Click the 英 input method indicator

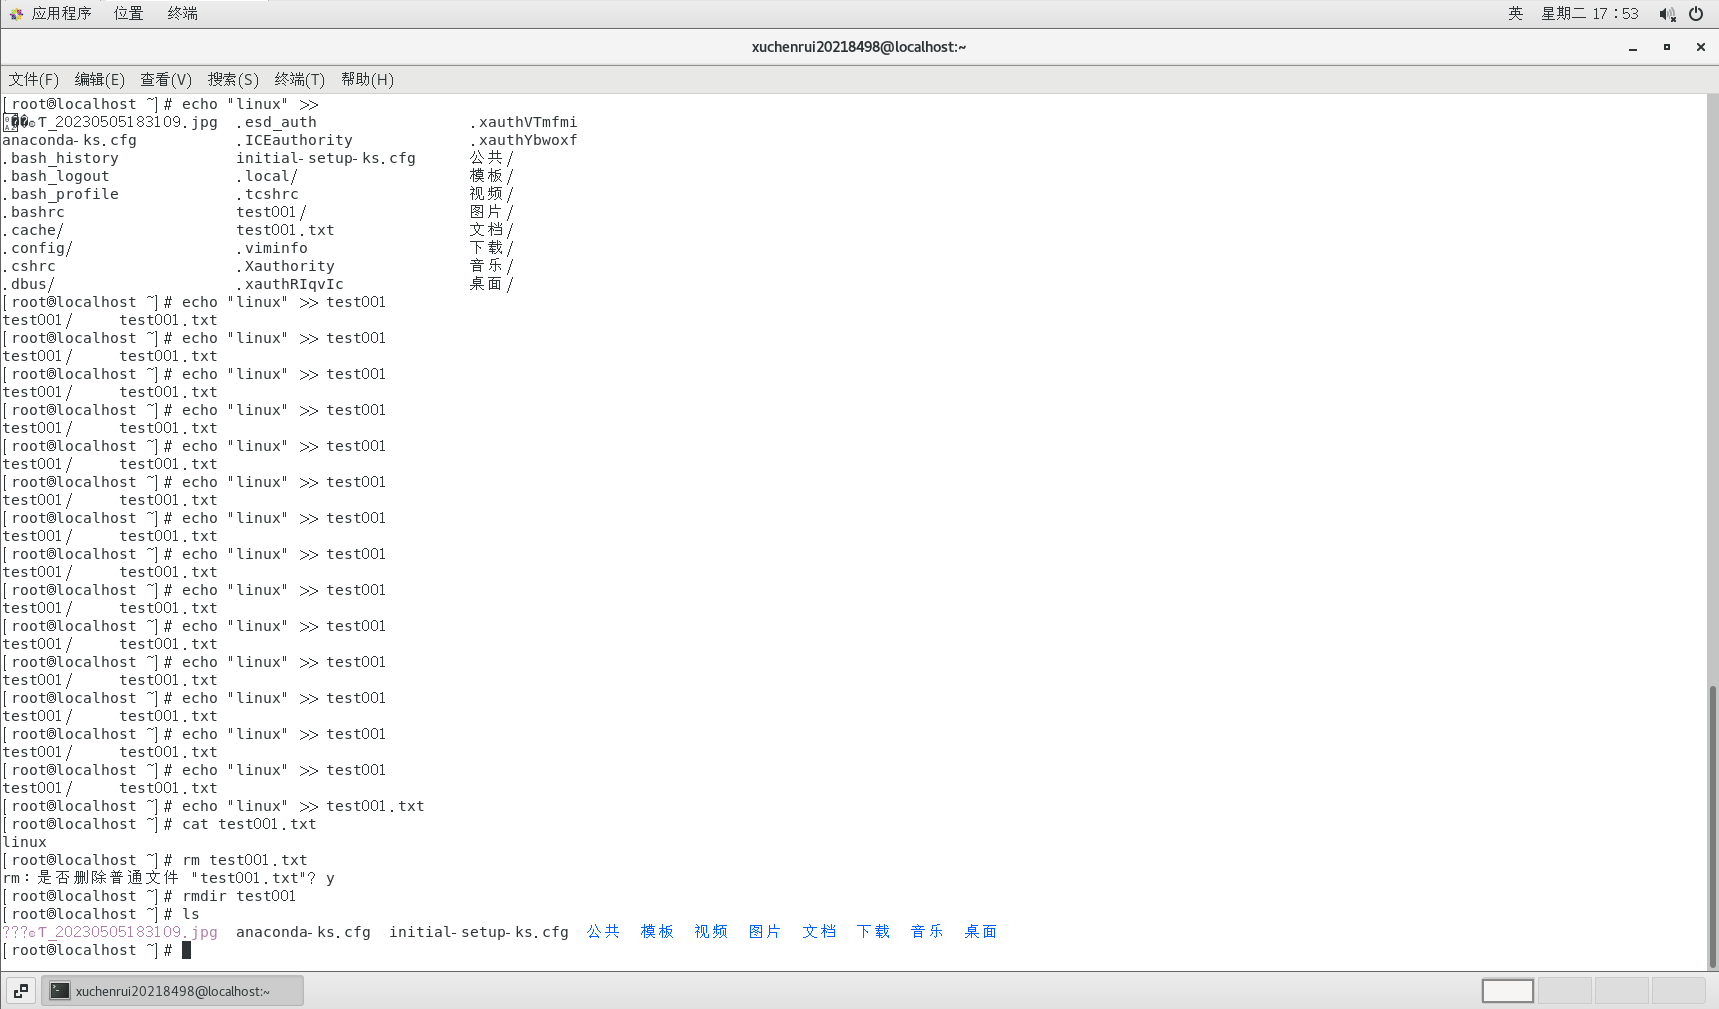1515,14
